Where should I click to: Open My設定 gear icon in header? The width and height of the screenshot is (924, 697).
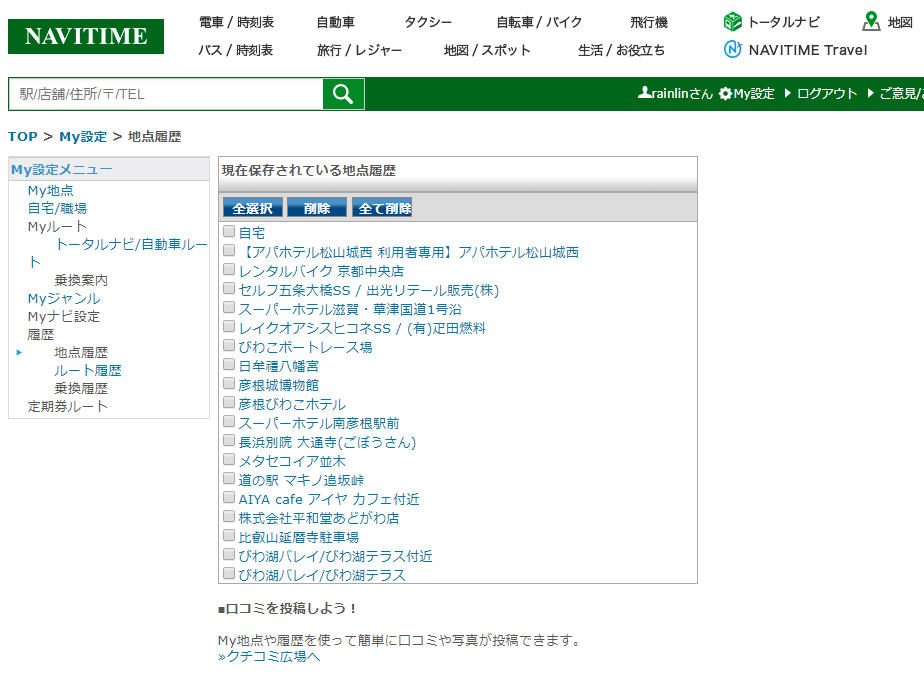coord(725,94)
